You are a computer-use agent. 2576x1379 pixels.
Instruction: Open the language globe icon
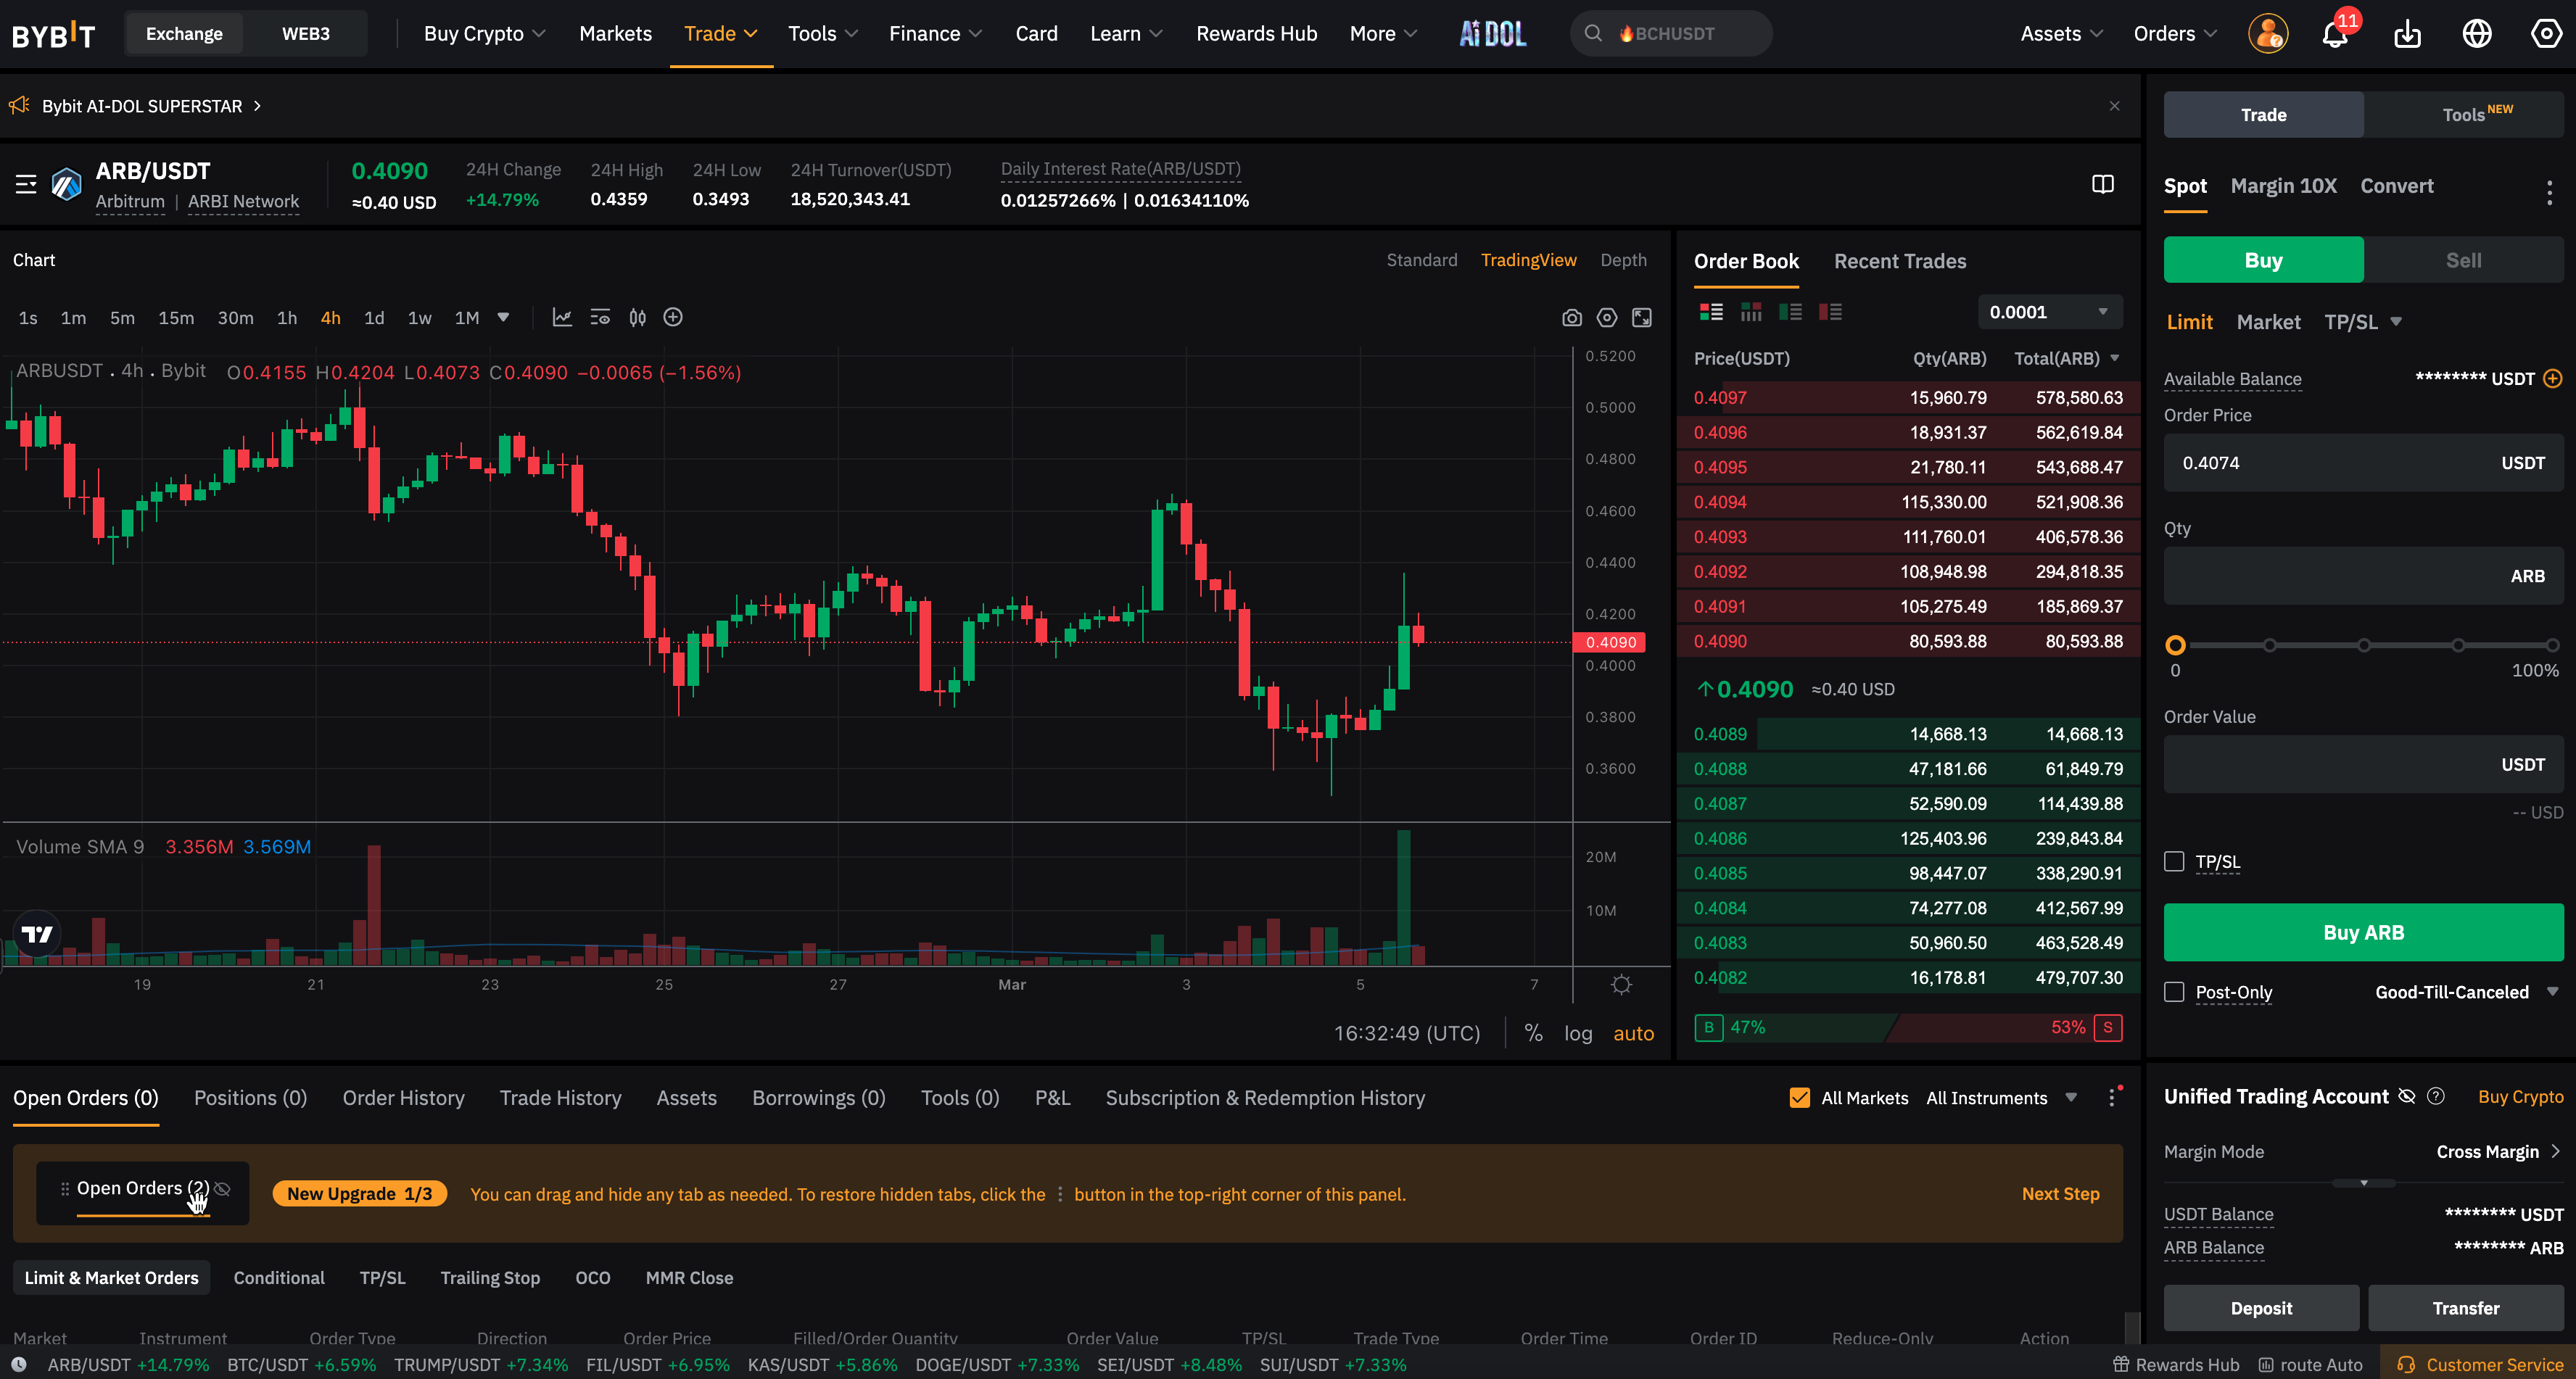pos(2476,34)
